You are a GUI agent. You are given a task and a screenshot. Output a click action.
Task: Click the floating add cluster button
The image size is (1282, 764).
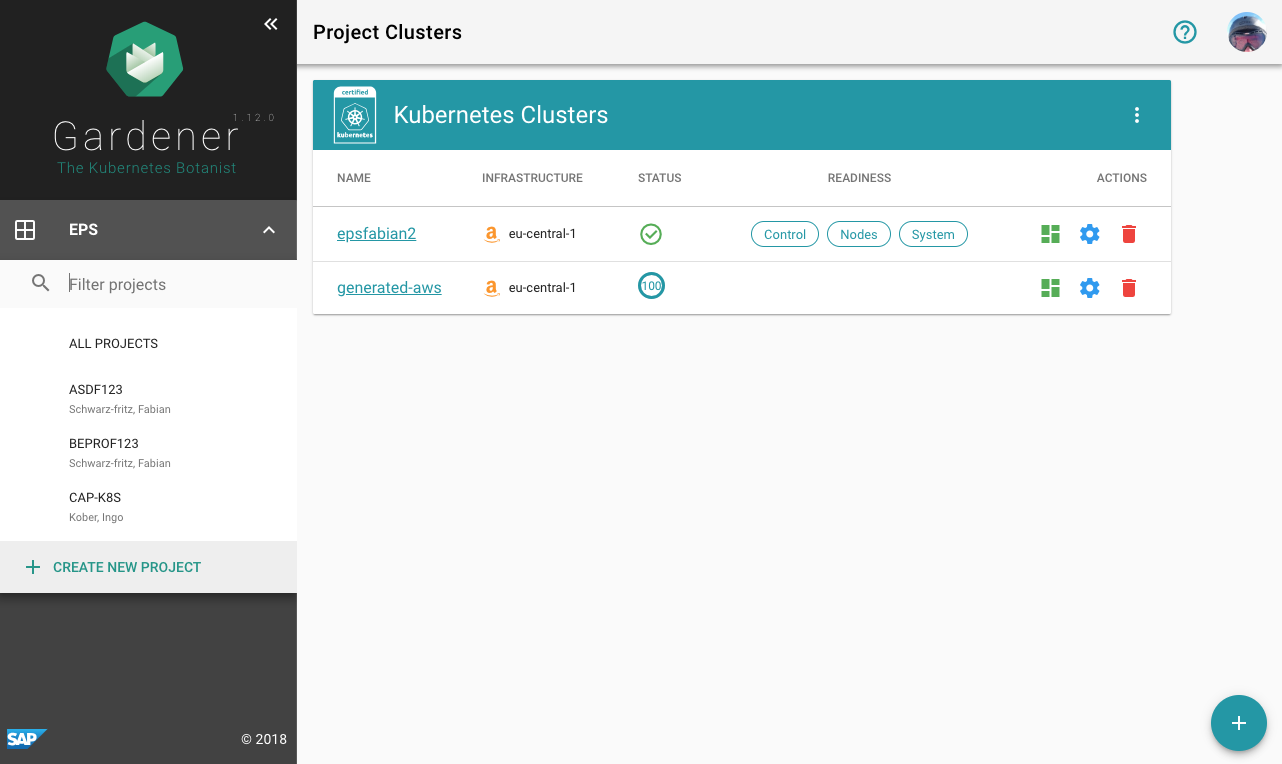coord(1239,723)
